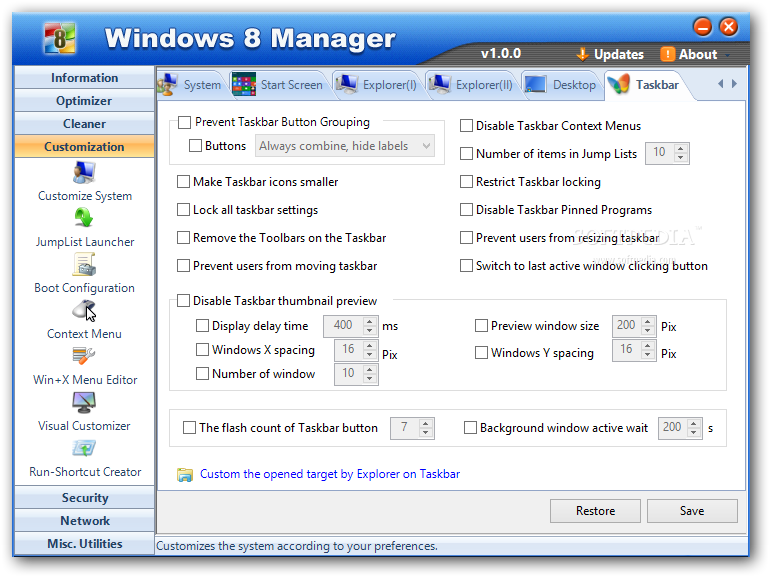
Task: Decrease Number of window spinner down
Action: (x=369, y=379)
